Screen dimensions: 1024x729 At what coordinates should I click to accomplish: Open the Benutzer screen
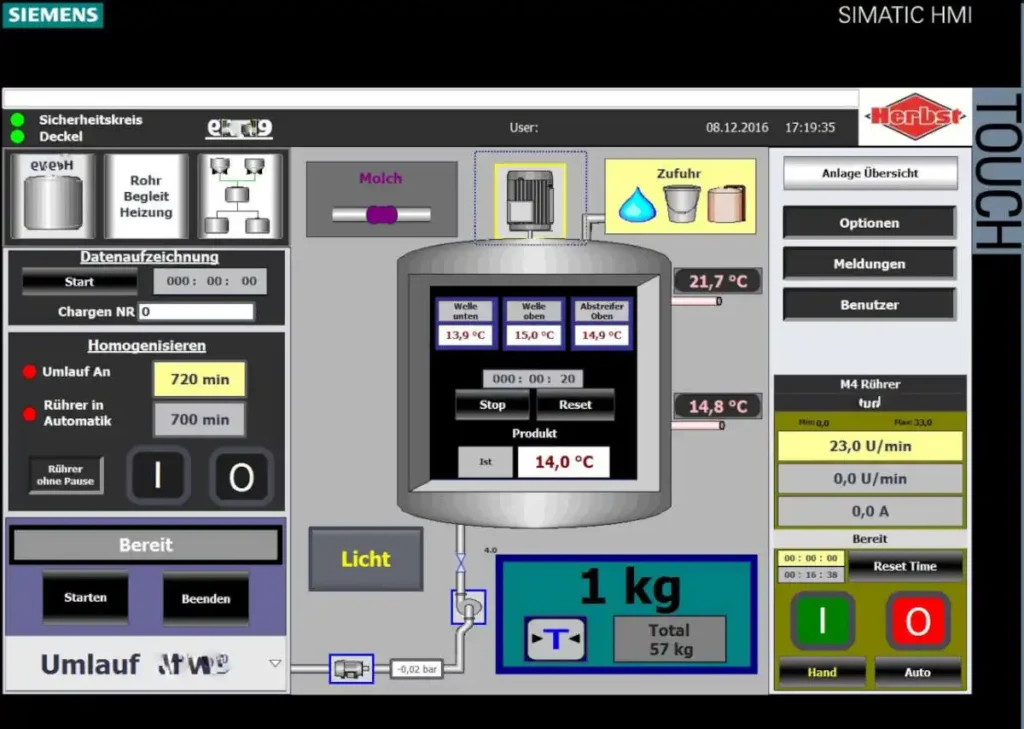click(869, 305)
